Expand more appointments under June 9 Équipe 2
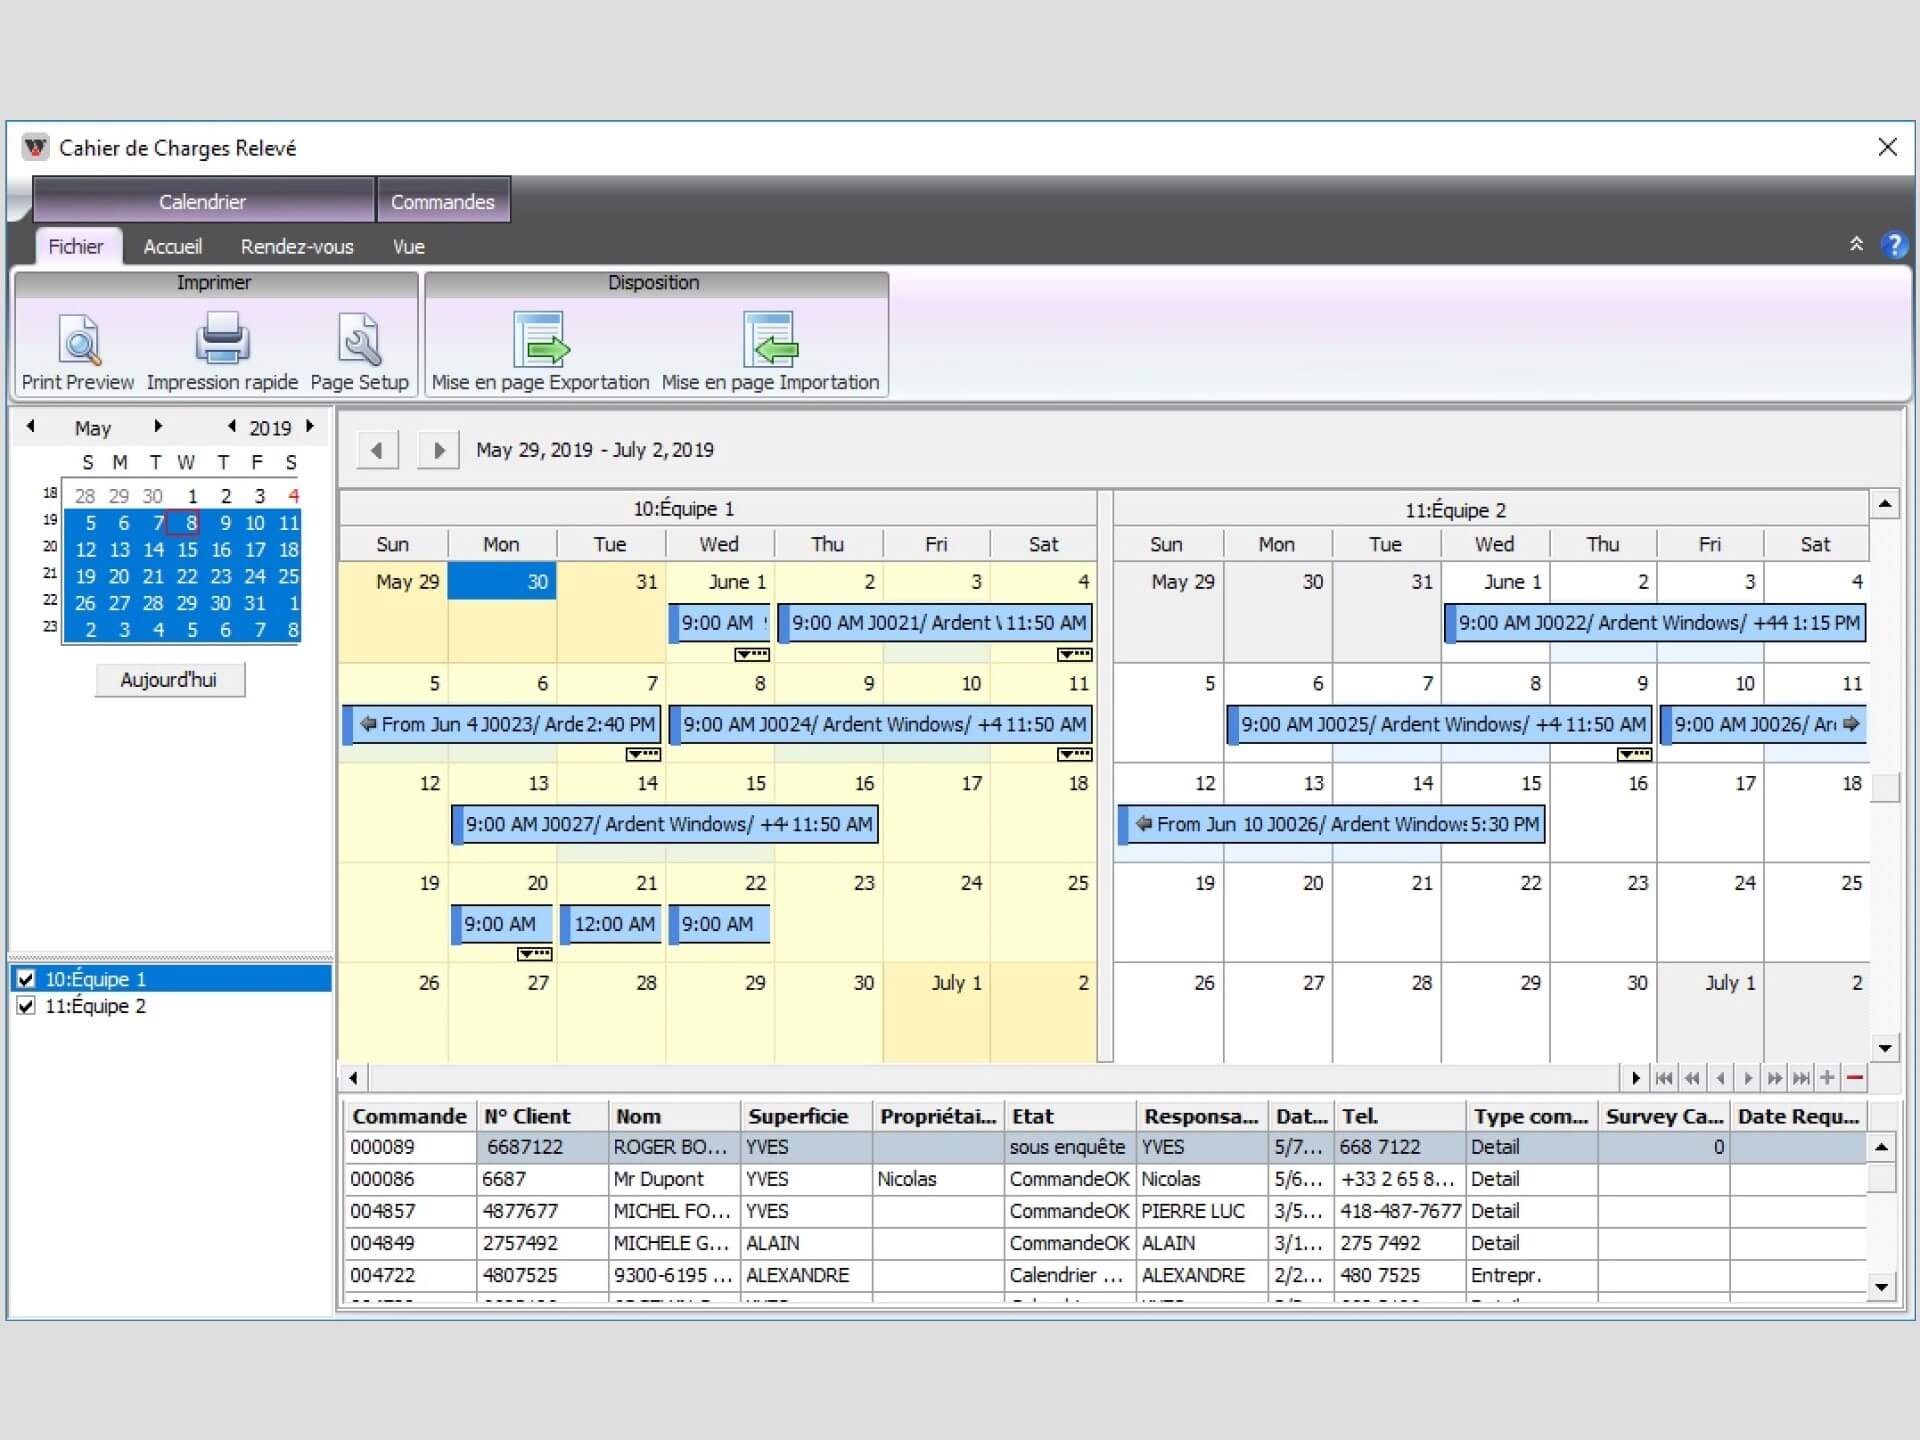The image size is (1920, 1440). pyautogui.click(x=1635, y=754)
